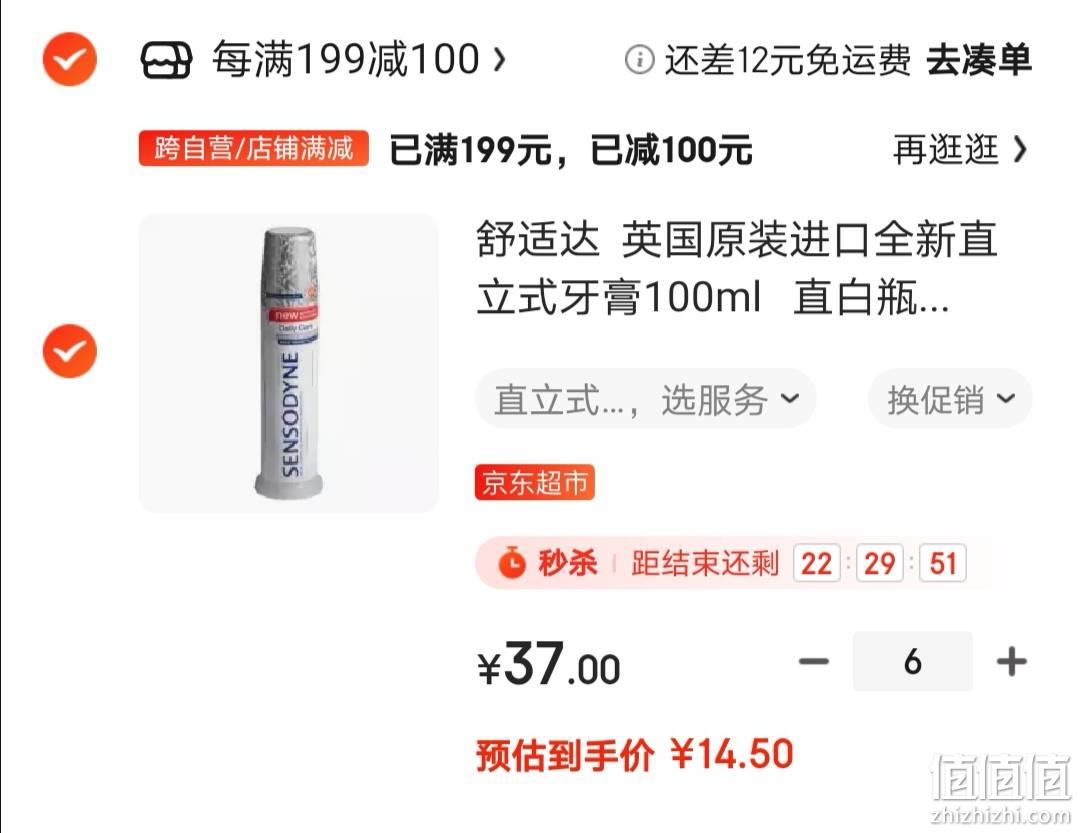Image resolution: width=1080 pixels, height=833 pixels.
Task: Open the Sensodyne toothpaste product thumbnail
Action: click(x=289, y=363)
